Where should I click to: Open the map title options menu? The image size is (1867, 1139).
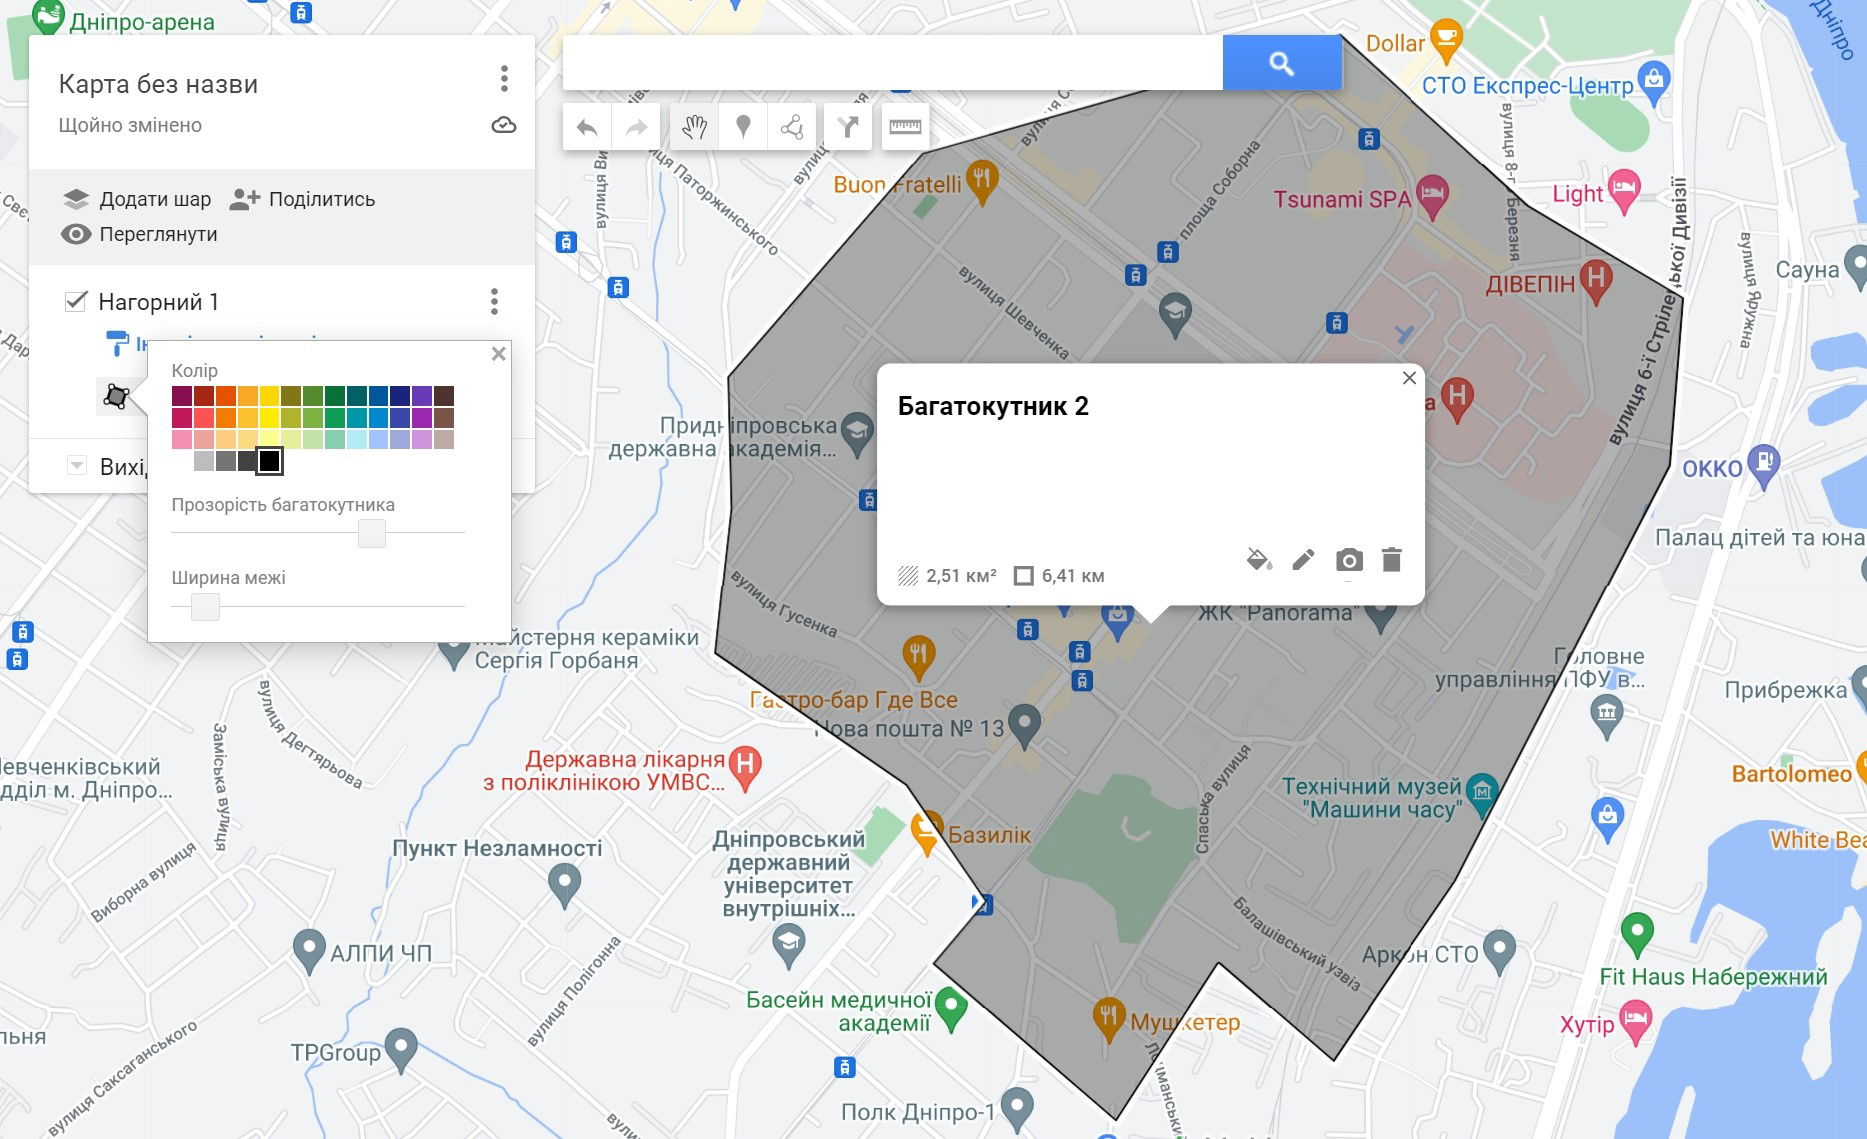[504, 79]
